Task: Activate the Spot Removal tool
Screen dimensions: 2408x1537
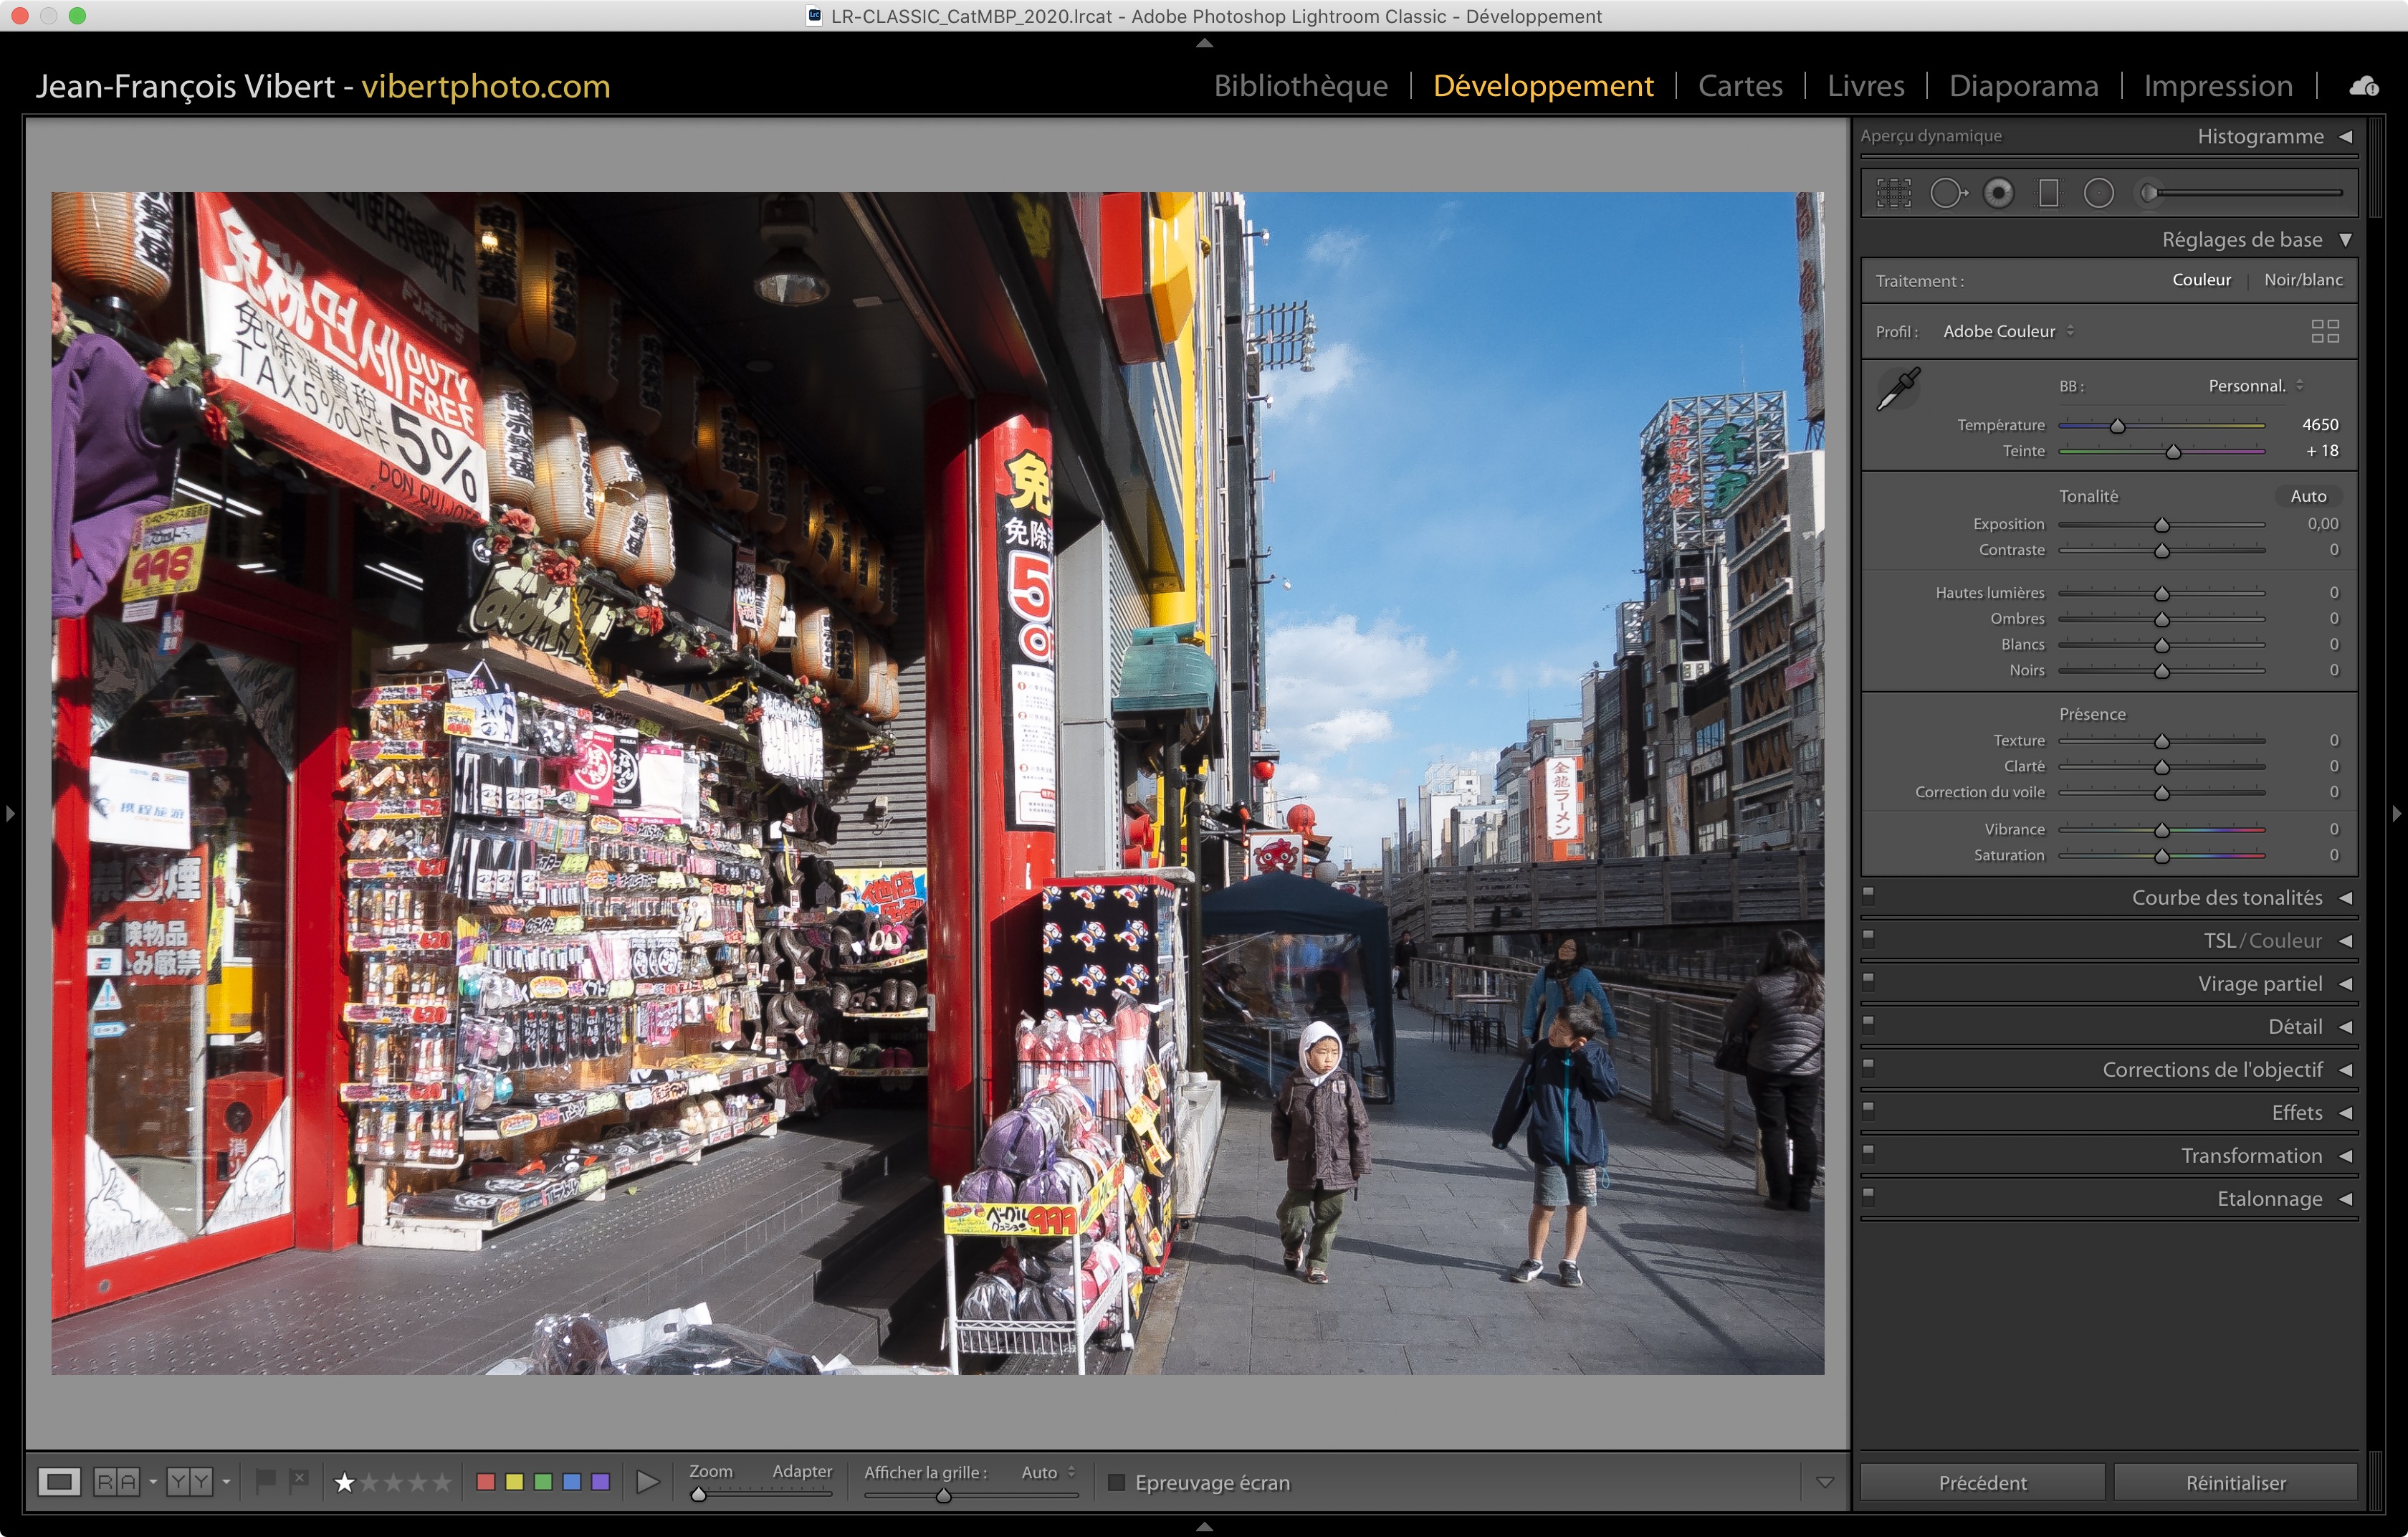Action: (1947, 193)
